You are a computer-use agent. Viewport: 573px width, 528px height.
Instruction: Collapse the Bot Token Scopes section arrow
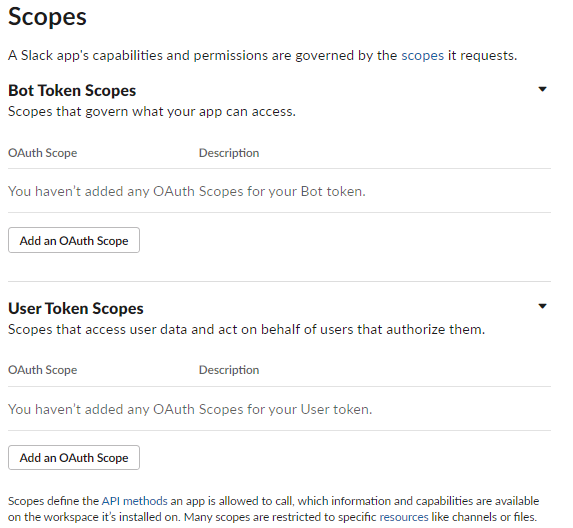tap(542, 89)
